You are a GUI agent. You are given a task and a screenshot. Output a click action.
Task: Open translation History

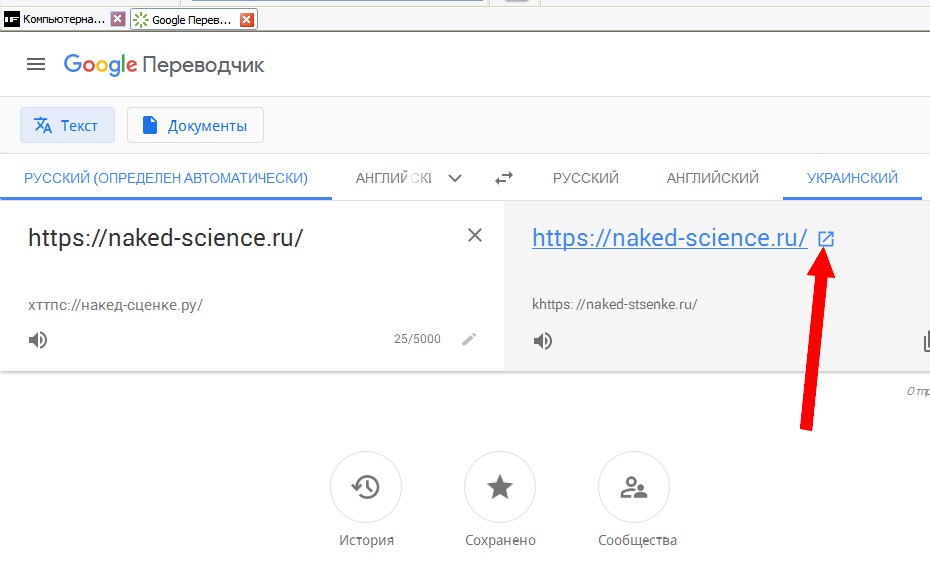[x=366, y=487]
